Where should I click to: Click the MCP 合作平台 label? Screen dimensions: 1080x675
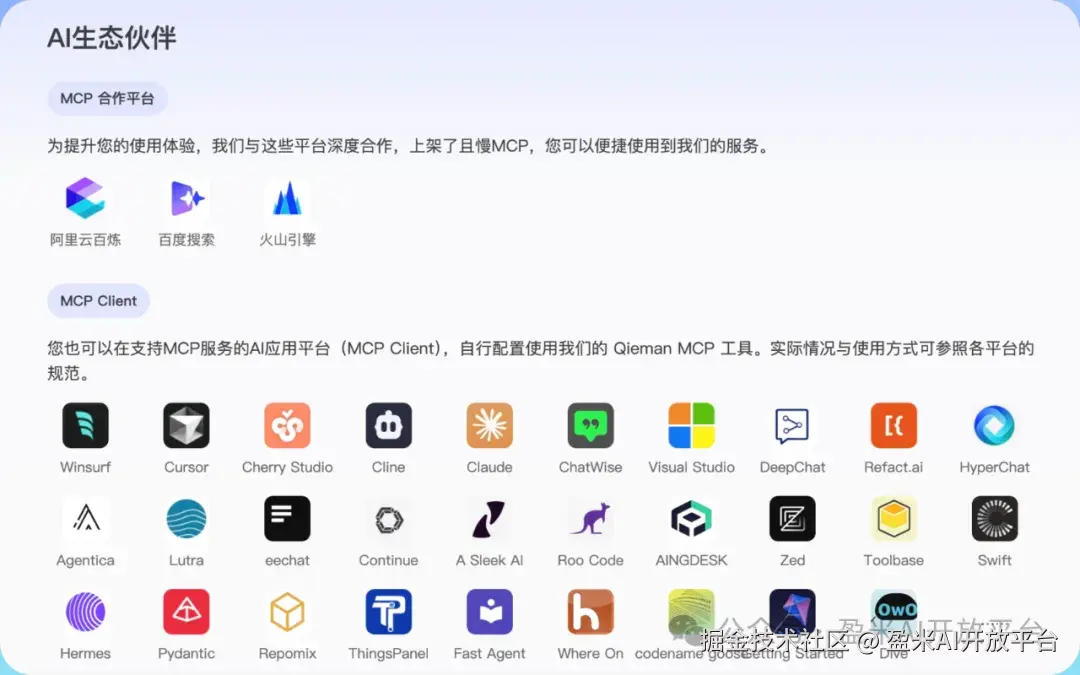[107, 99]
